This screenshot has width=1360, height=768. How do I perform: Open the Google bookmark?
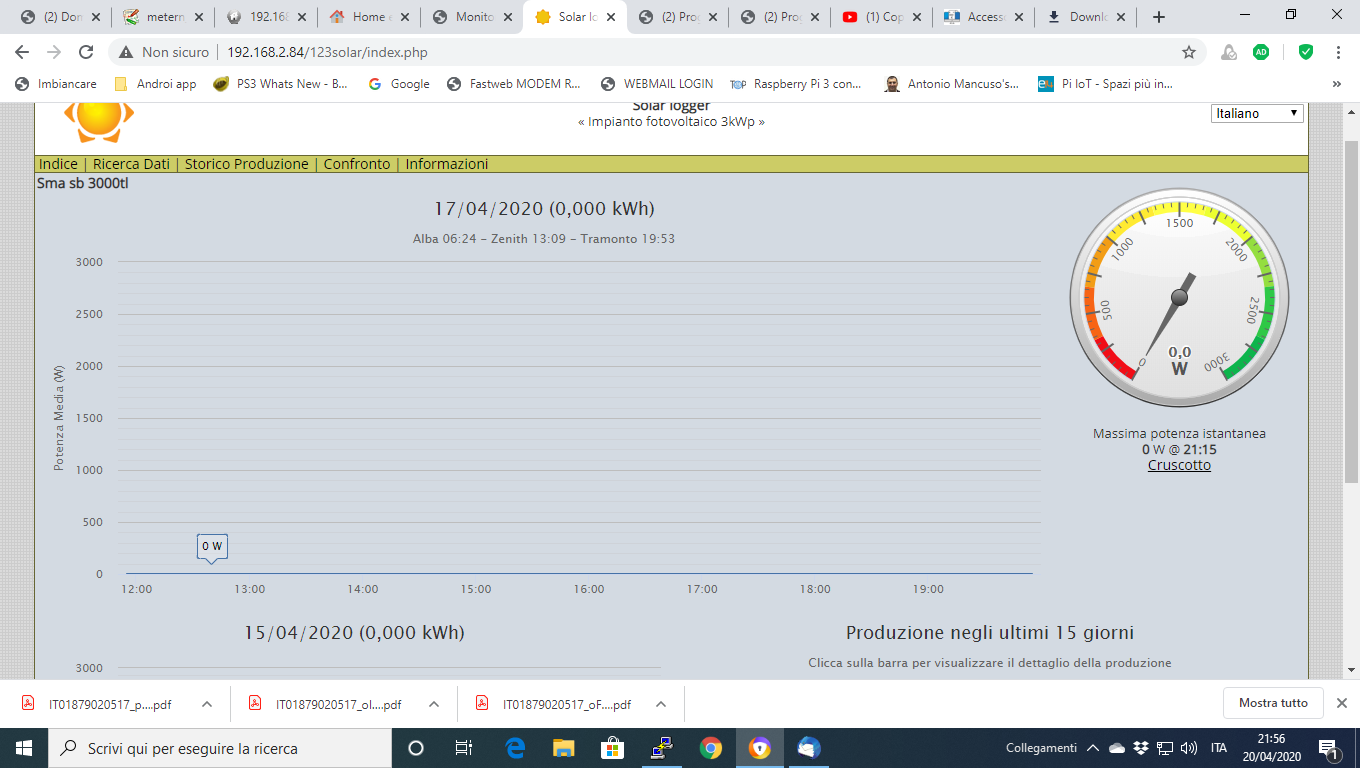(x=399, y=84)
